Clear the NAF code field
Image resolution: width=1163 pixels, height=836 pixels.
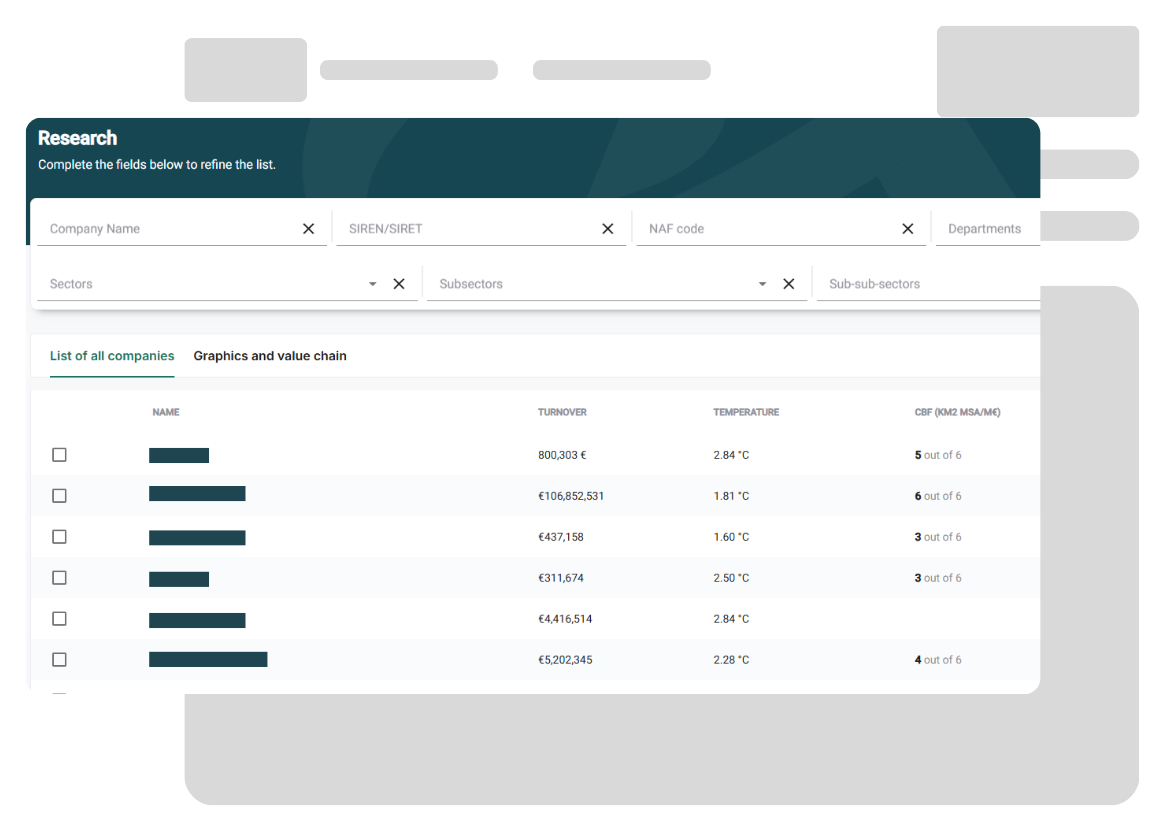pyautogui.click(x=907, y=228)
